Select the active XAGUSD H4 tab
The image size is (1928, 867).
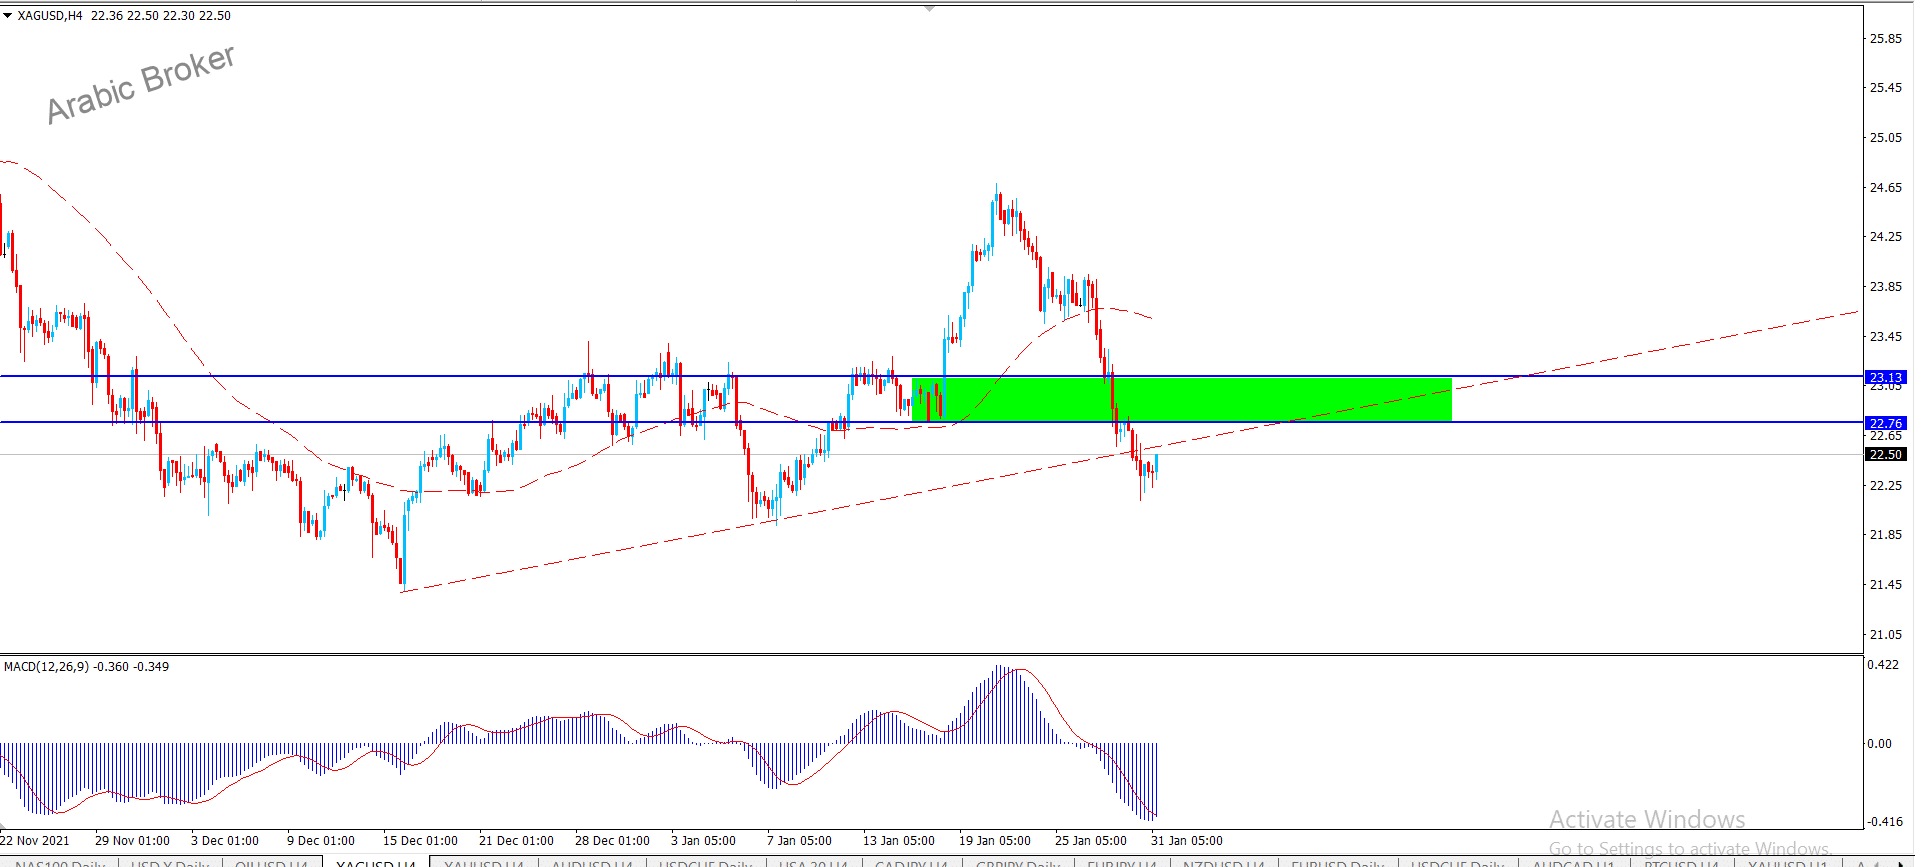pyautogui.click(x=376, y=862)
